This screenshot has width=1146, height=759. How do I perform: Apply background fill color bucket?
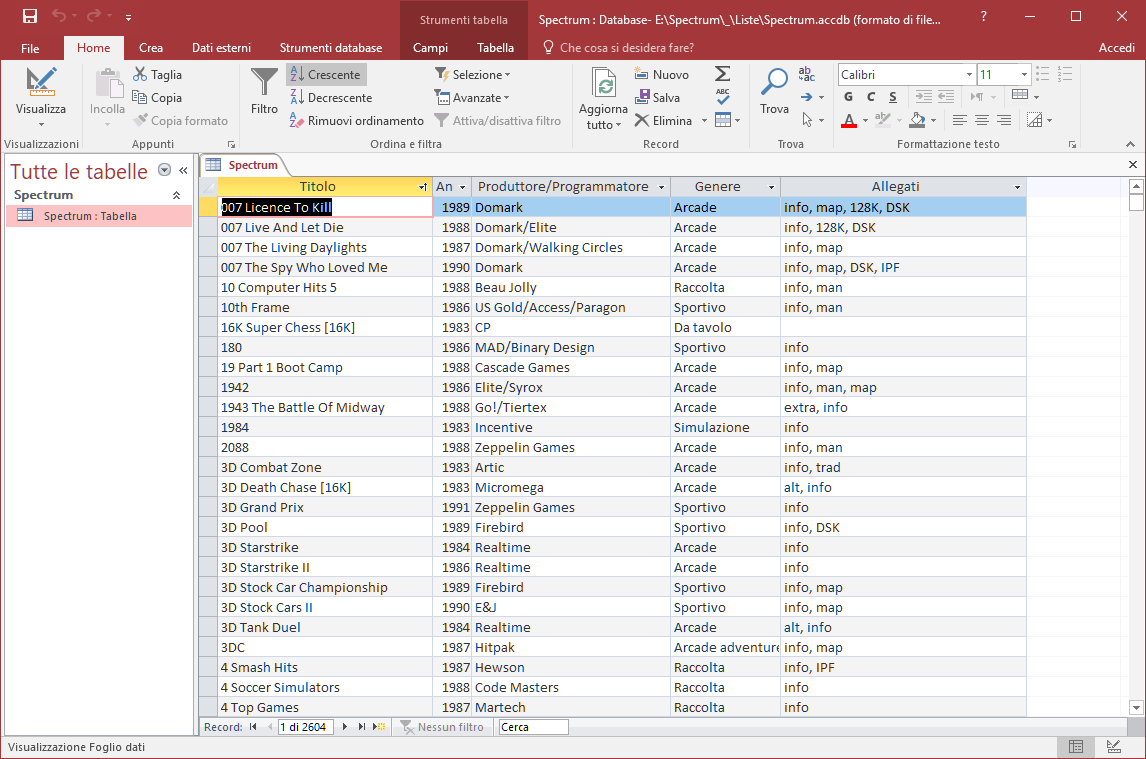[x=918, y=120]
